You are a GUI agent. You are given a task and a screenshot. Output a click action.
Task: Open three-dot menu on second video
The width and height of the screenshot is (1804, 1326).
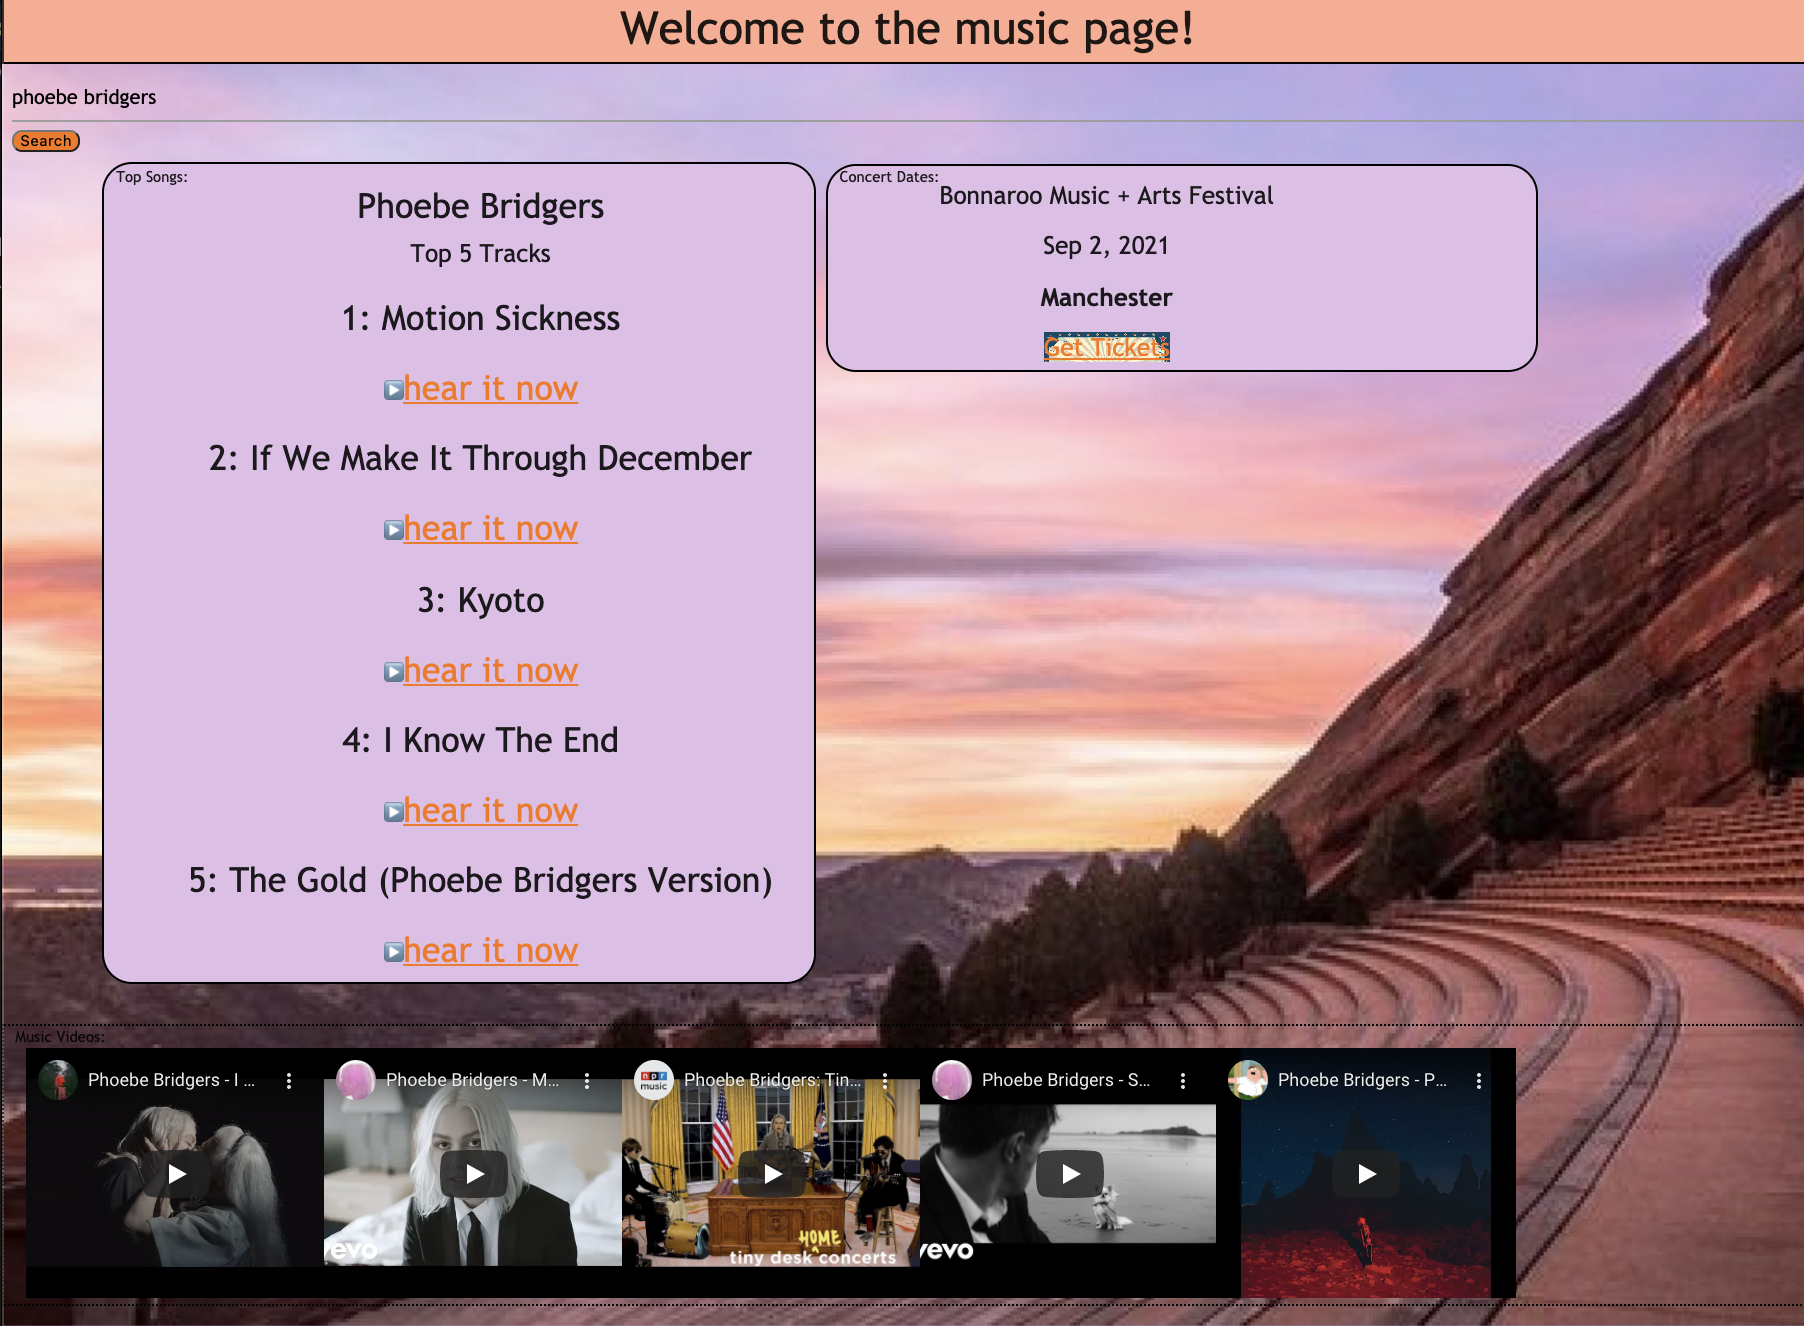point(587,1080)
